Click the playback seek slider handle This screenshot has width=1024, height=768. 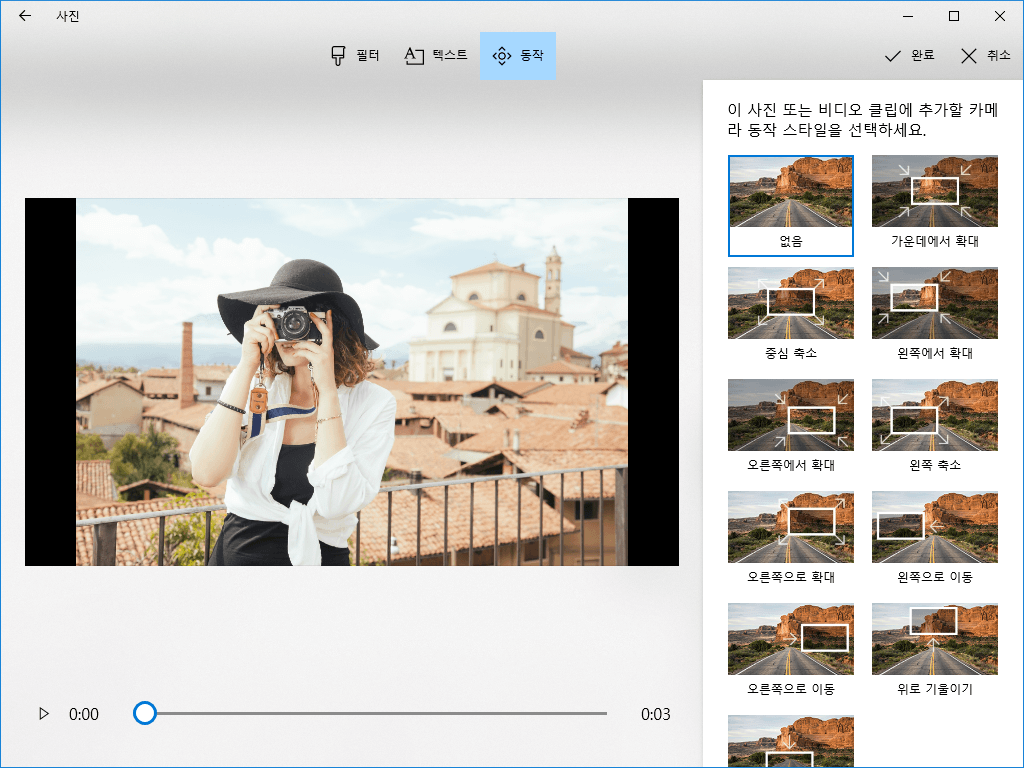pos(144,713)
